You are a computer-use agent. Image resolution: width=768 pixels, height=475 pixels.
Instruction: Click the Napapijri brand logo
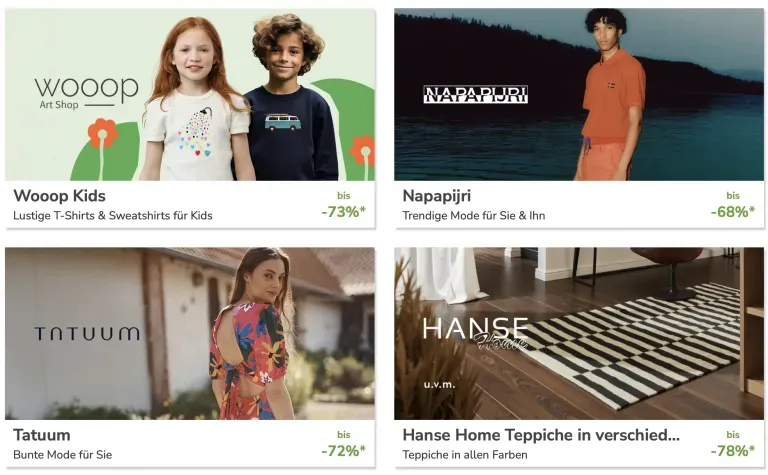tap(475, 95)
